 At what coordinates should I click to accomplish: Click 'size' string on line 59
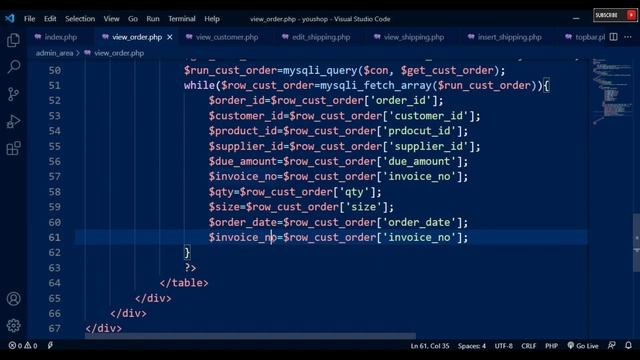click(x=363, y=207)
